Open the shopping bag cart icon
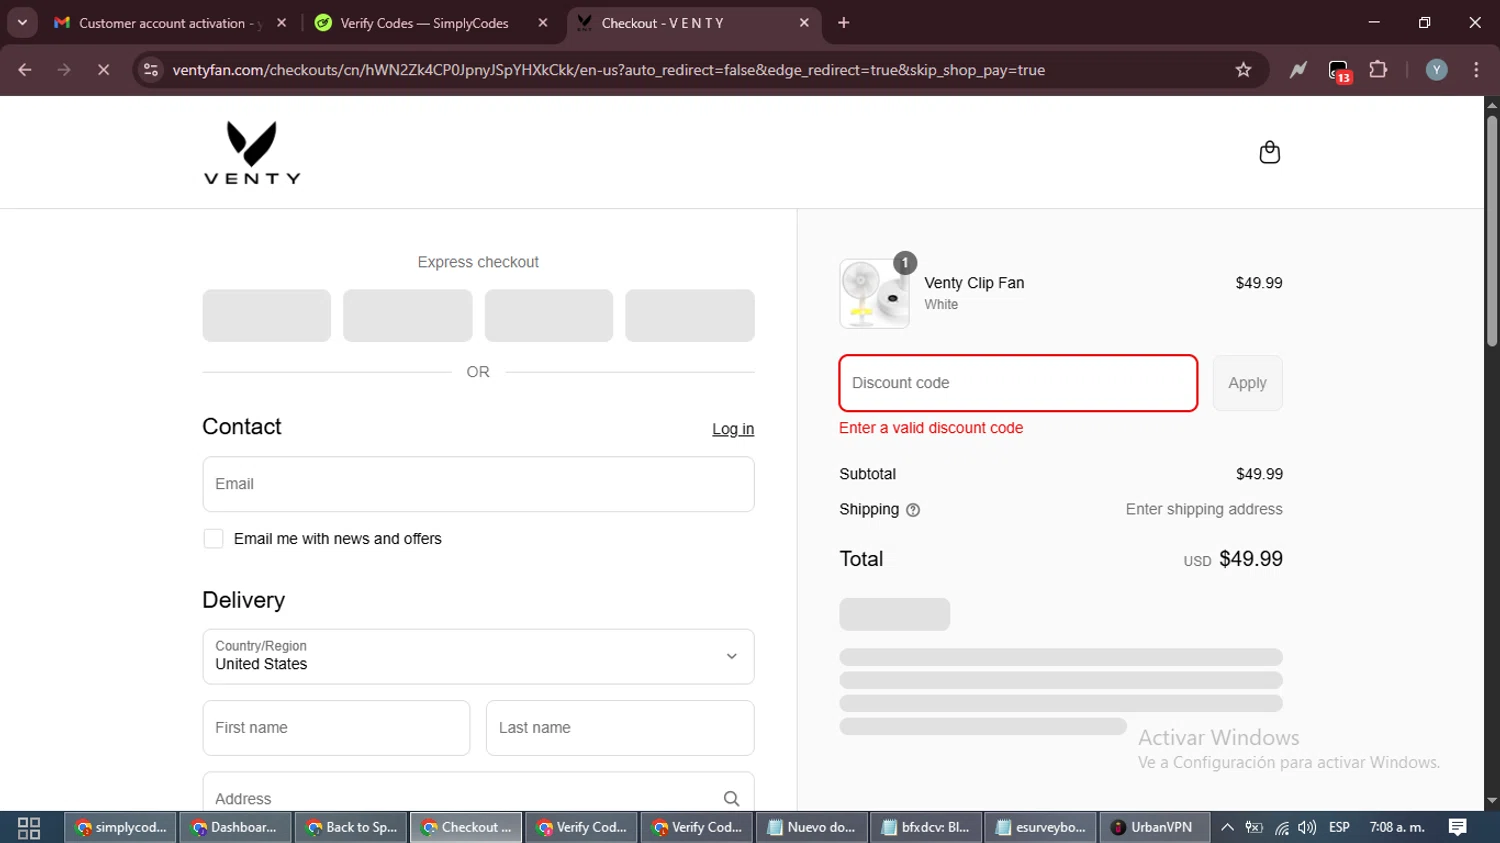 [1269, 152]
